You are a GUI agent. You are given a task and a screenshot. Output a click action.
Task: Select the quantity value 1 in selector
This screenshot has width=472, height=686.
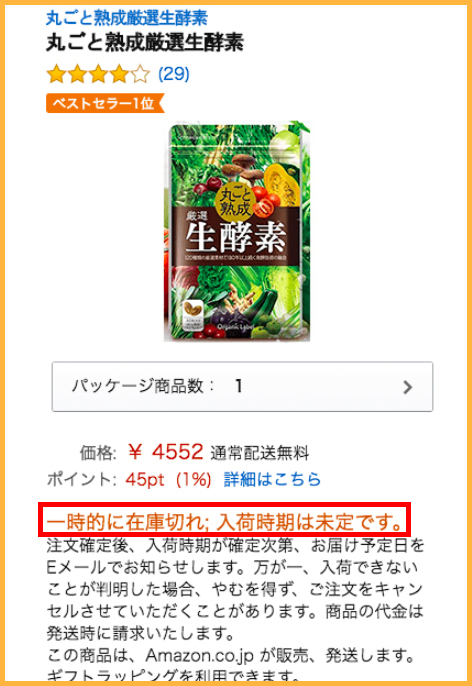tap(238, 386)
